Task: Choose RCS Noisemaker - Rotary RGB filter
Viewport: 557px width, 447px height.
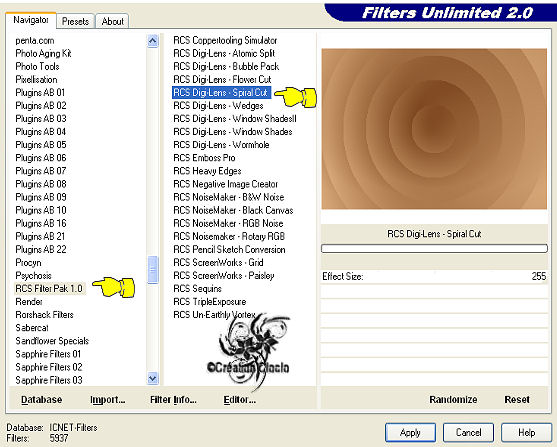Action: point(229,237)
